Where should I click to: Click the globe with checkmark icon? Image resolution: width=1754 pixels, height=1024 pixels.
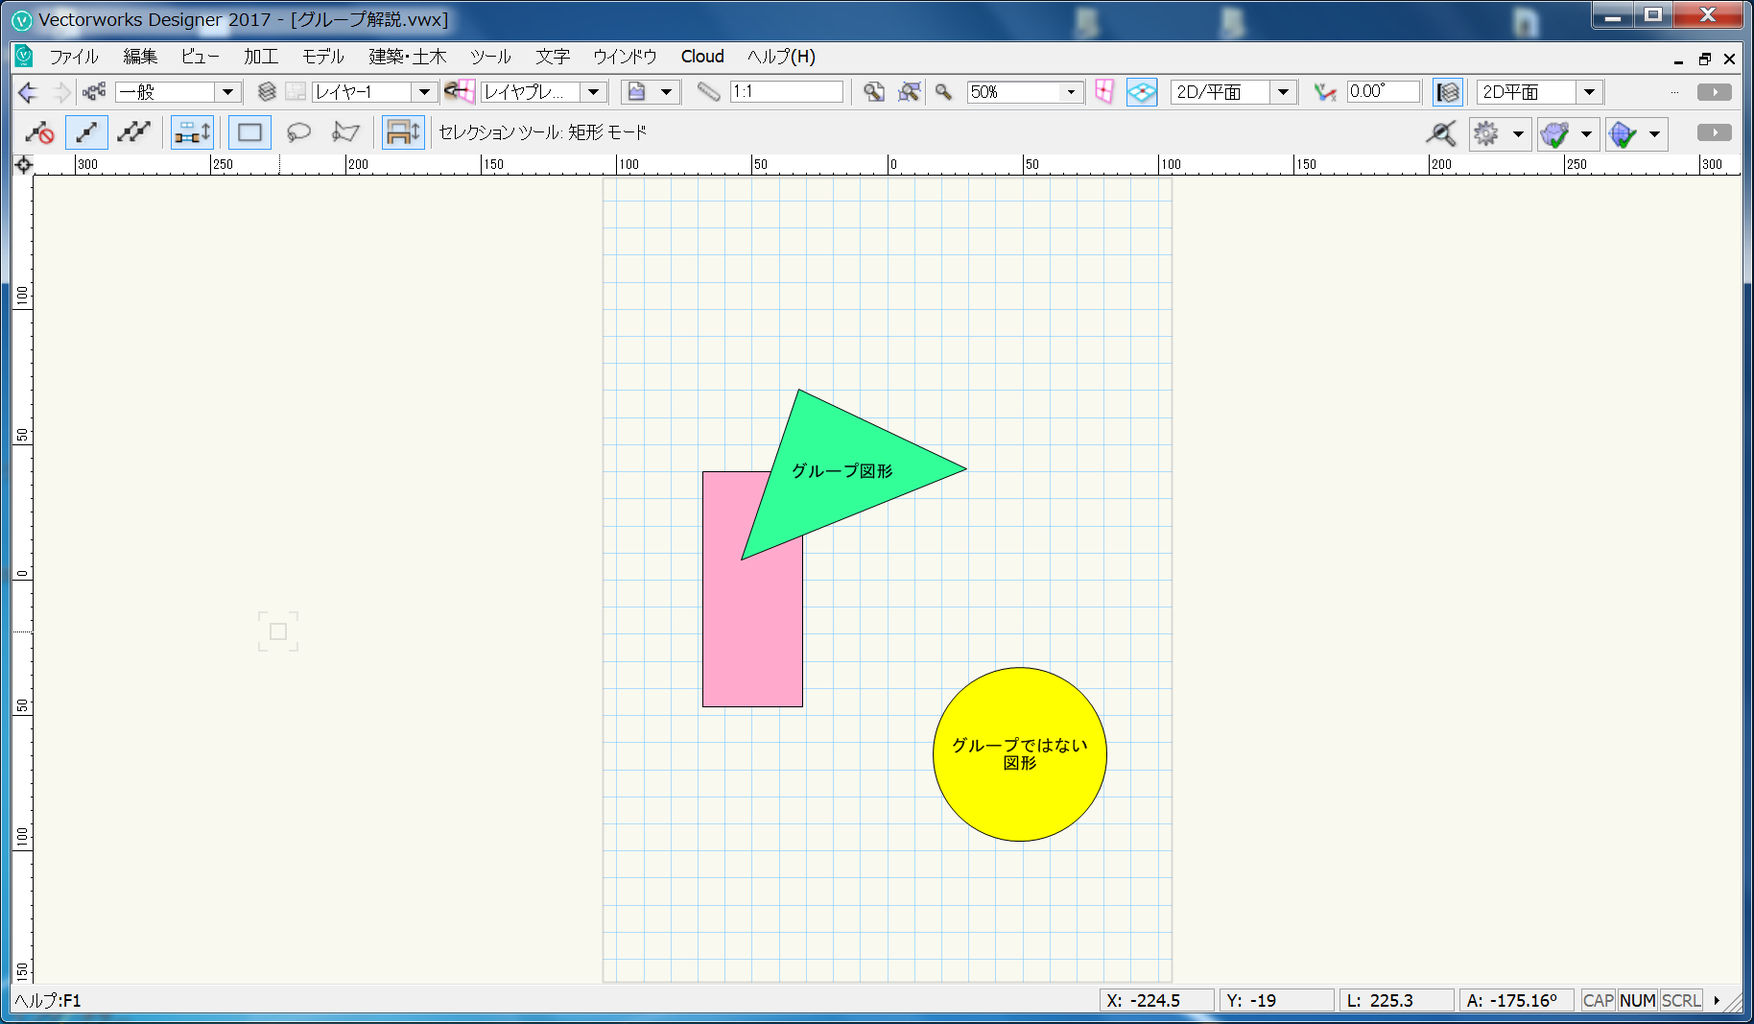coord(1622,133)
